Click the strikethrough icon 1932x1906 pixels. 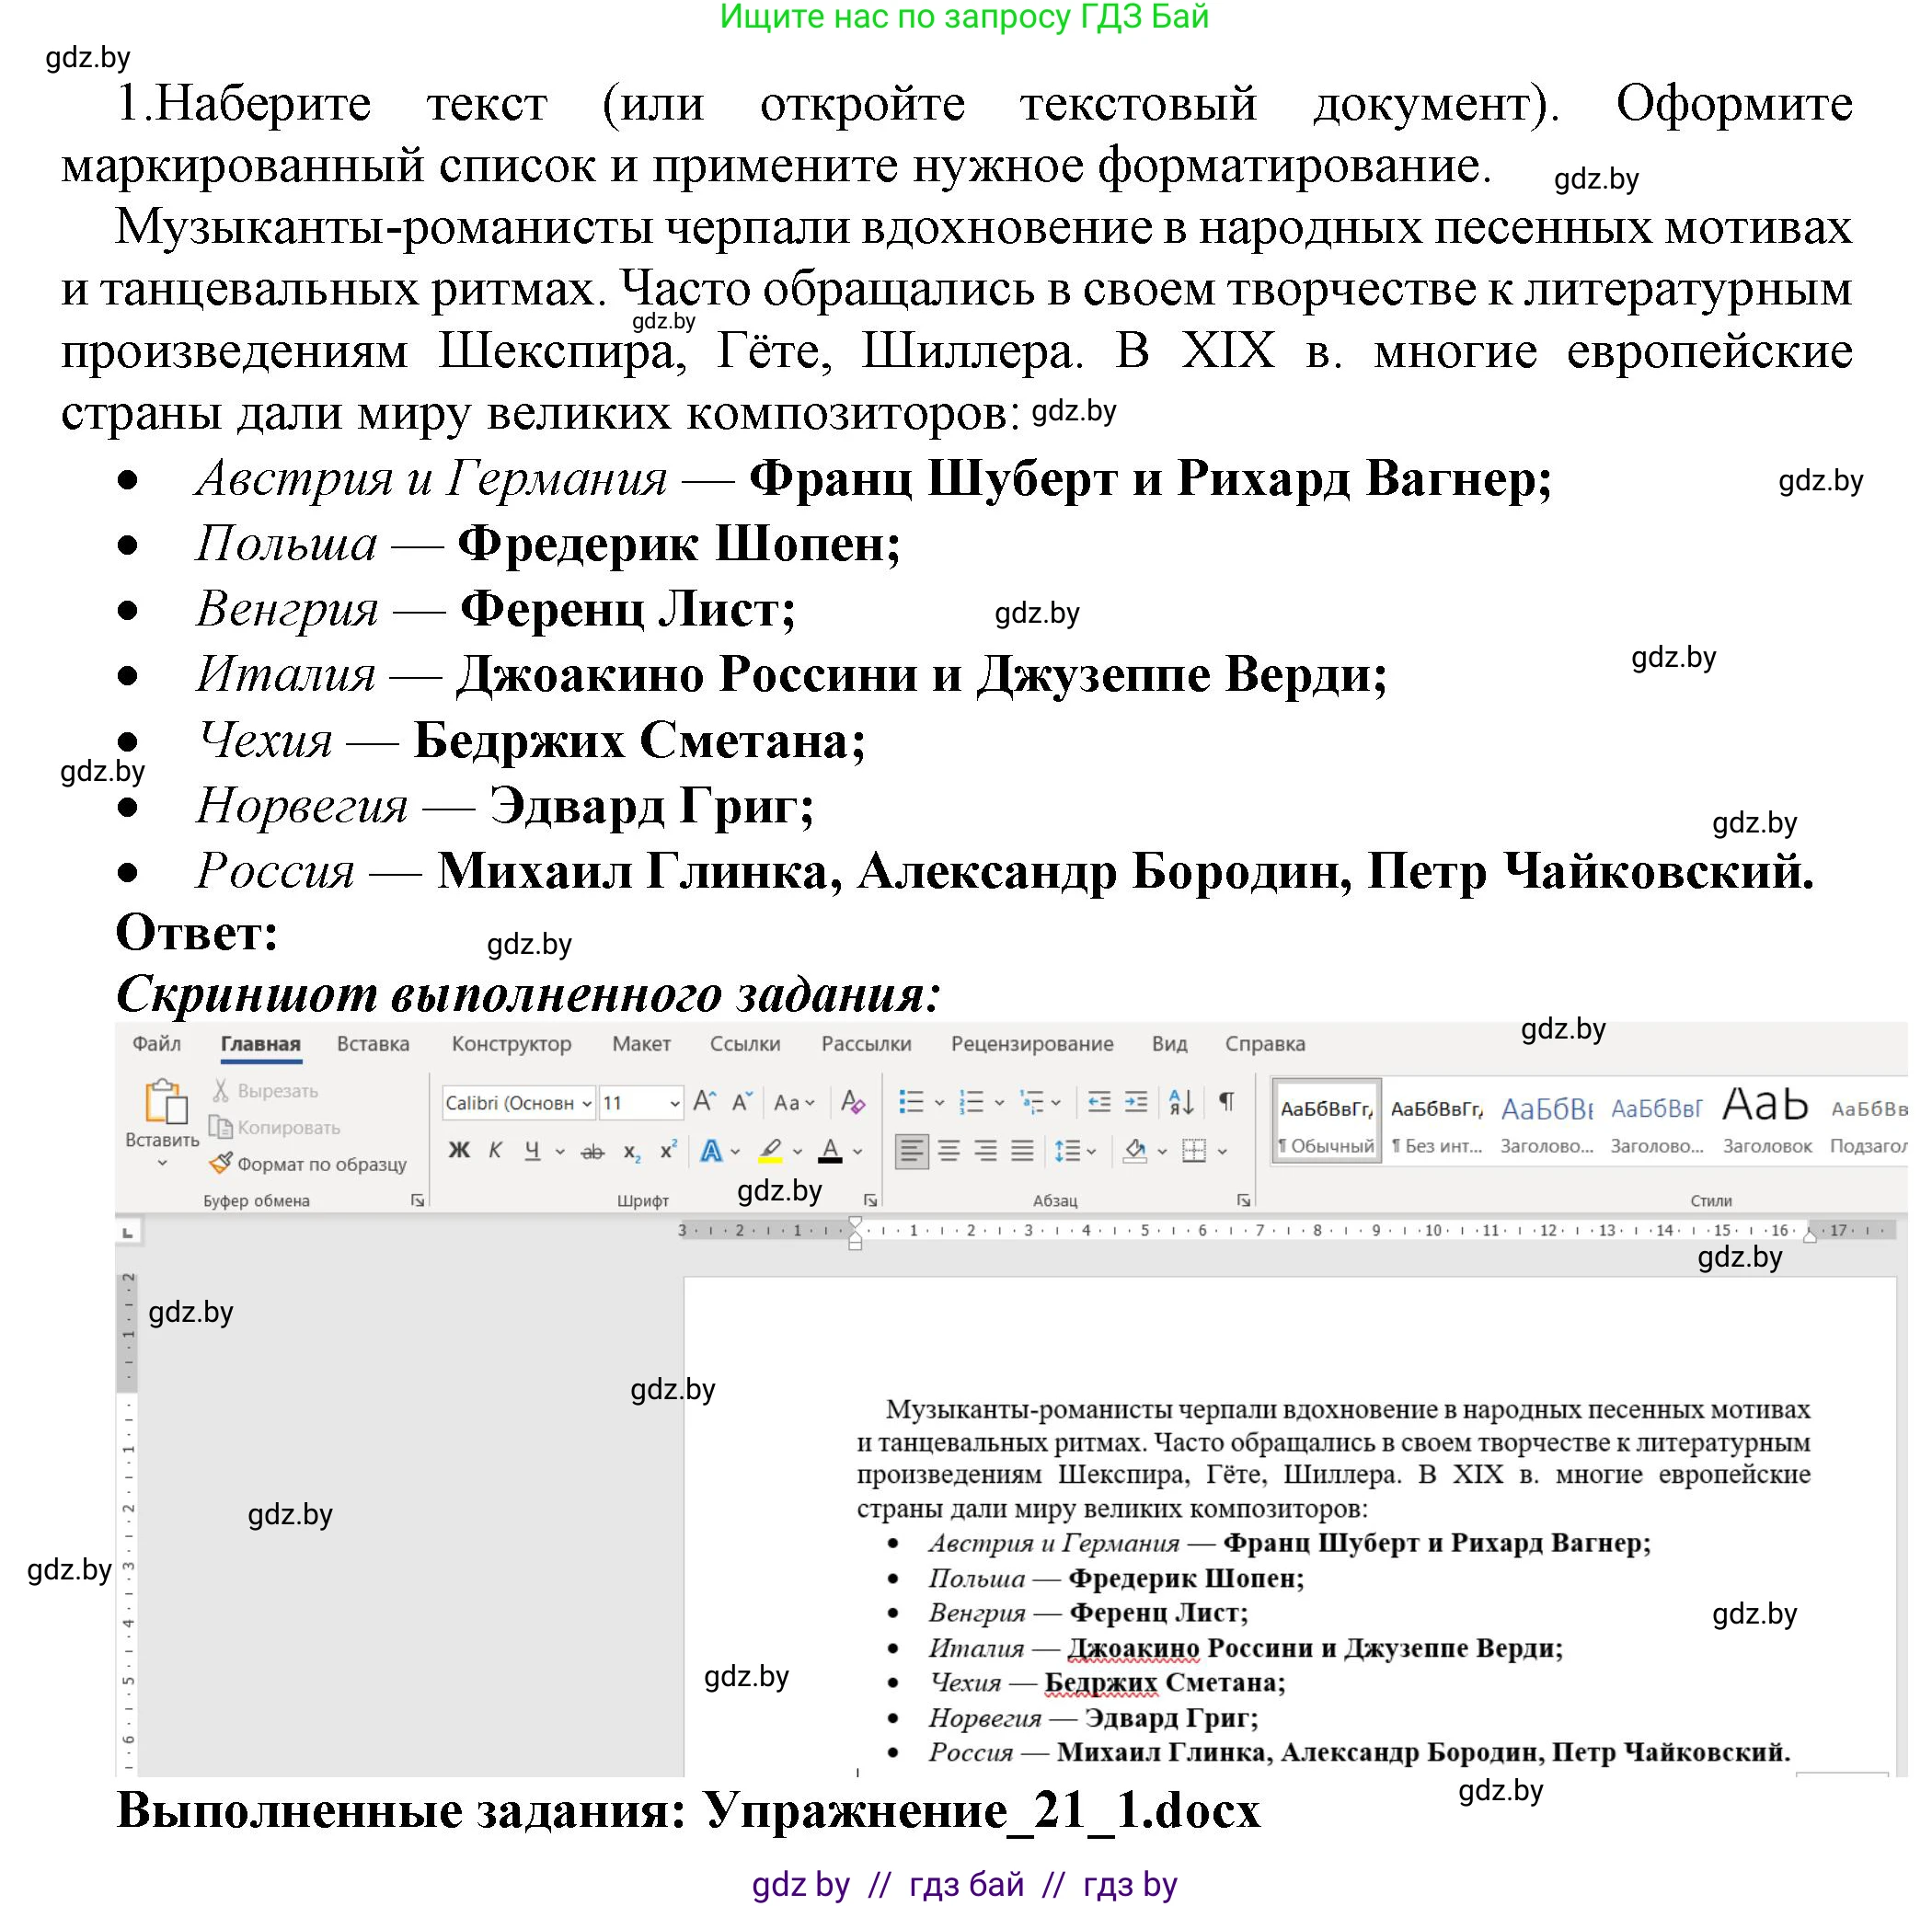click(593, 1152)
